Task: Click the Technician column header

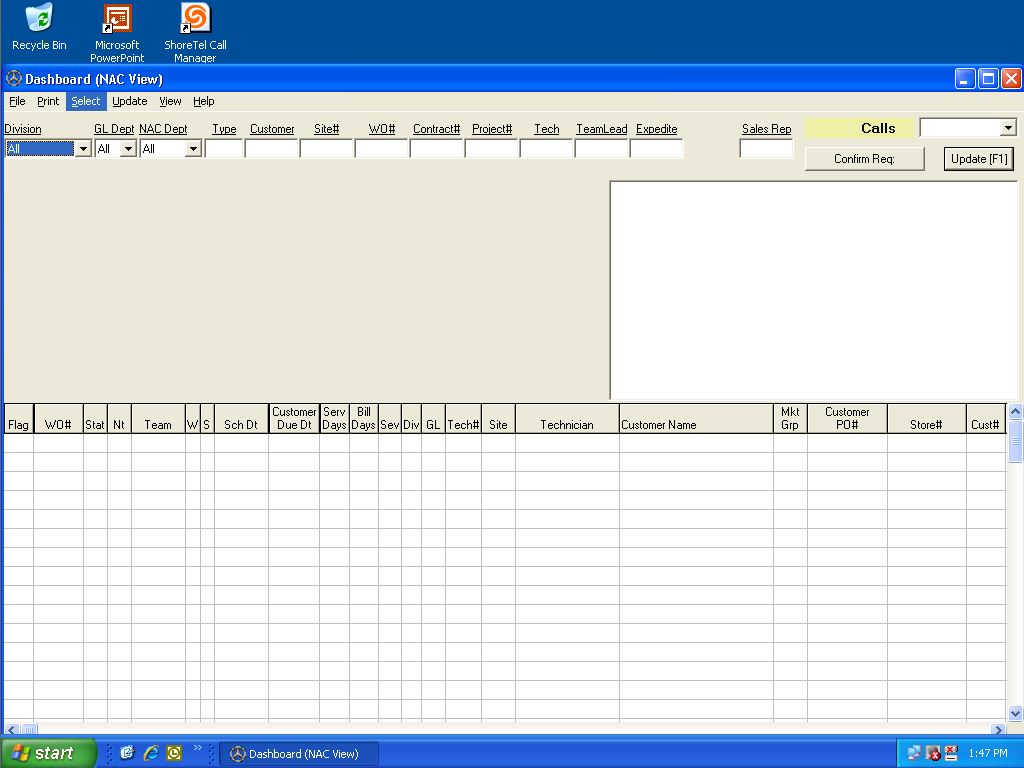Action: pos(567,419)
